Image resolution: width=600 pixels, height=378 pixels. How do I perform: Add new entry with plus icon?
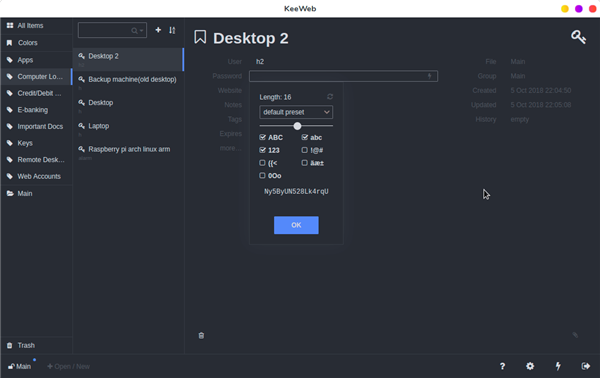158,30
